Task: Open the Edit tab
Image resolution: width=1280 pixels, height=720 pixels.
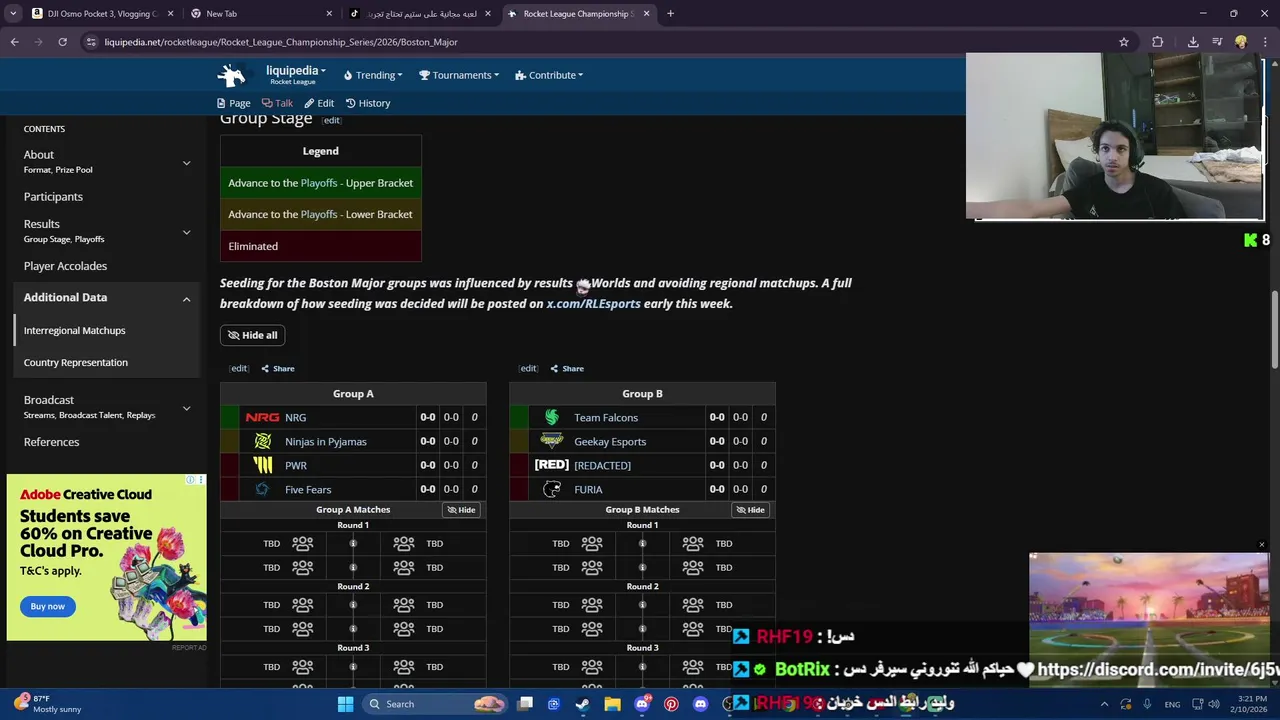Action: 319,103
